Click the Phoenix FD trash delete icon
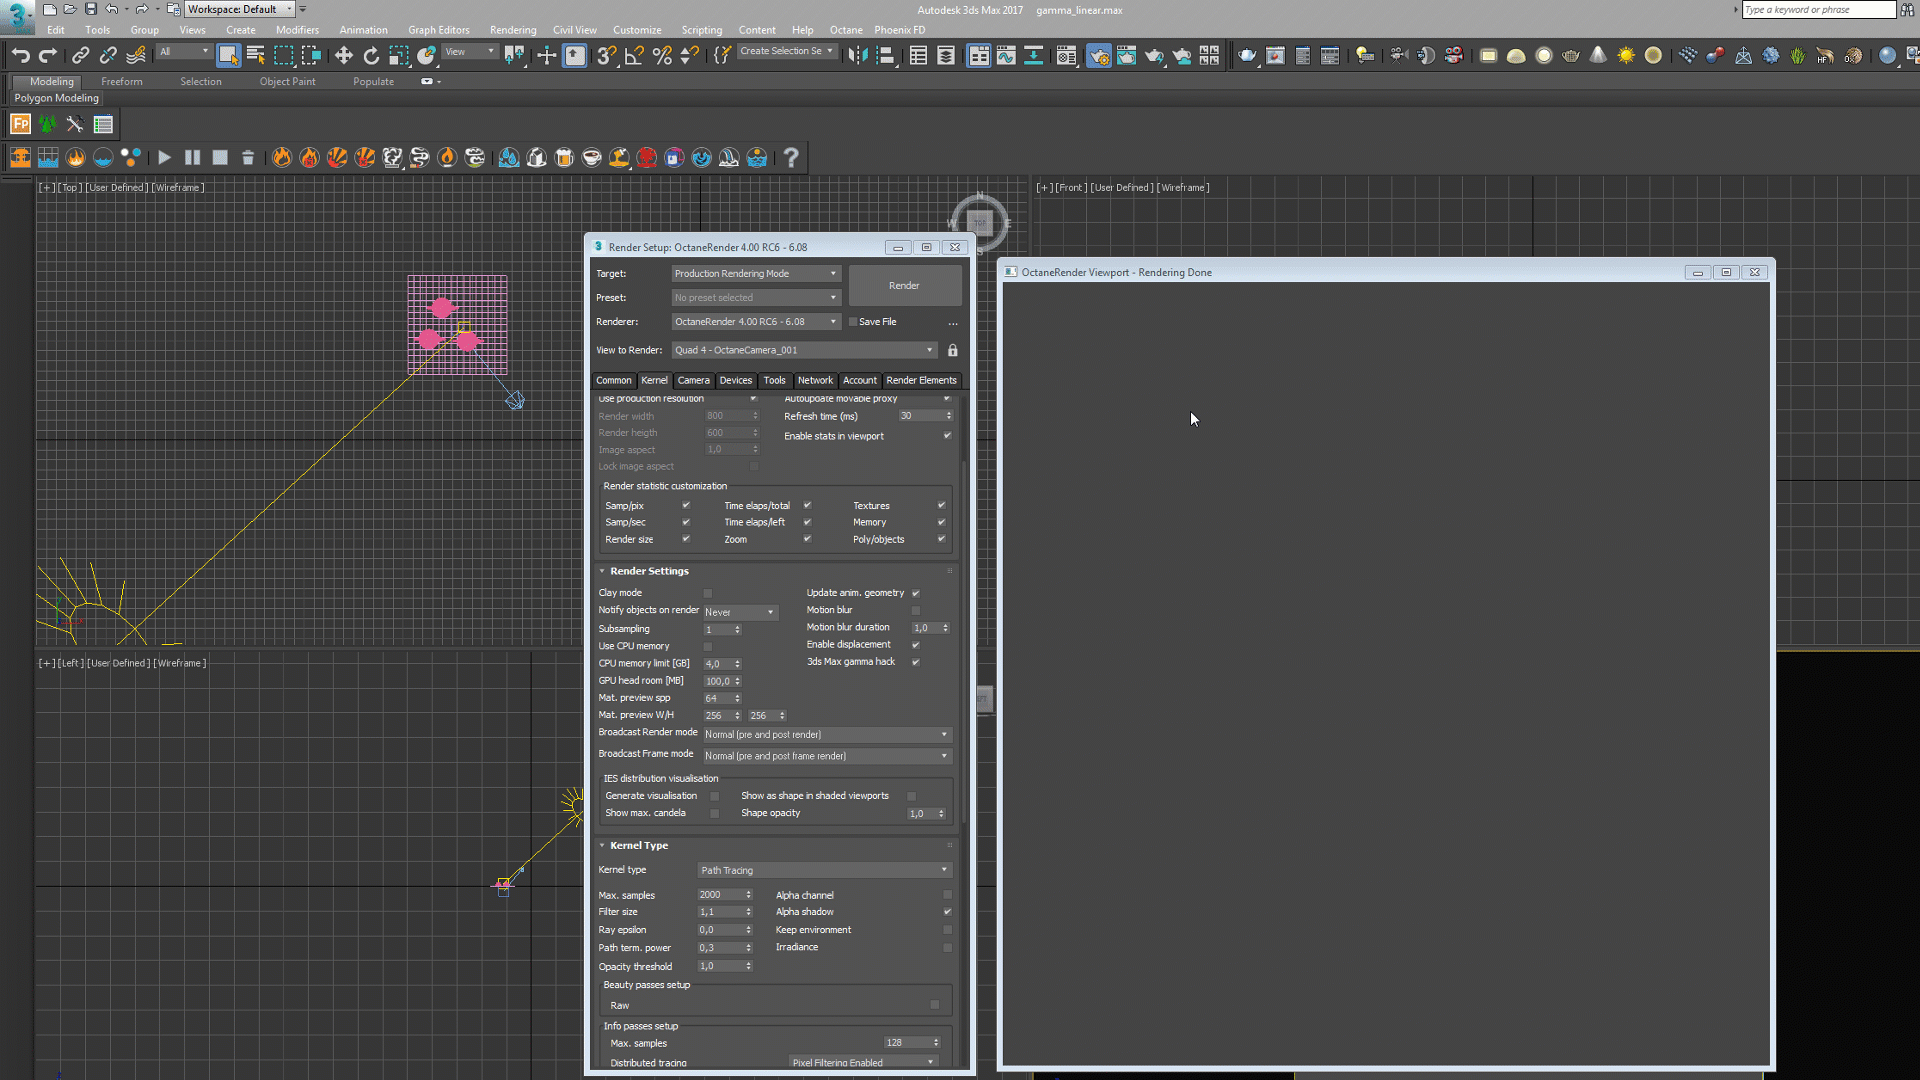The height and width of the screenshot is (1080, 1920). pos(248,158)
